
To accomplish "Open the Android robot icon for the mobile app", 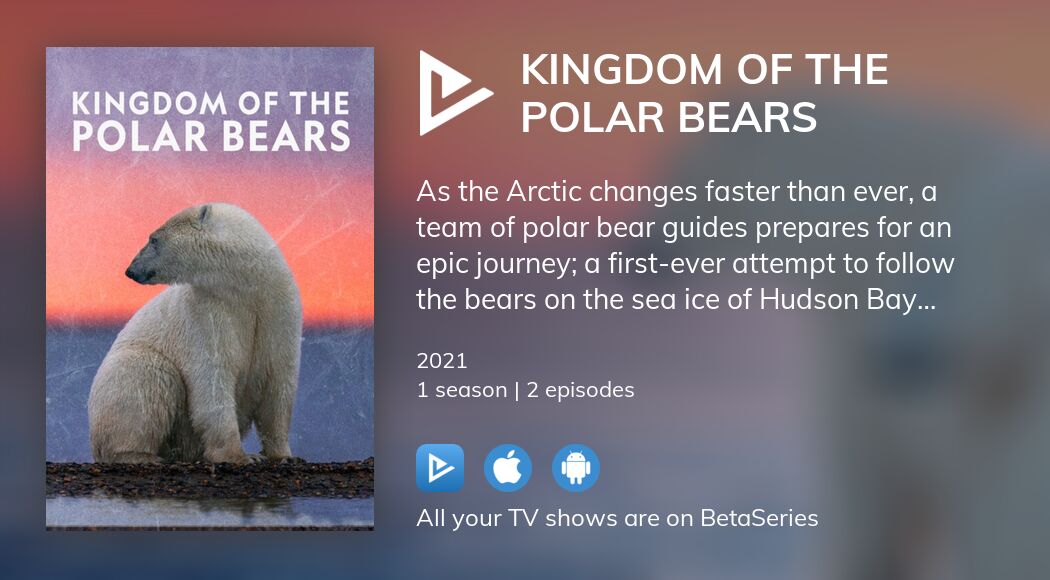I will 576,467.
